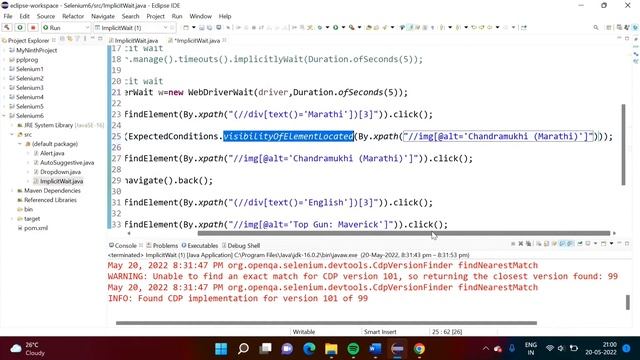Open Spotify from the taskbar
This screenshot has height=360, width=640.
[353, 349]
